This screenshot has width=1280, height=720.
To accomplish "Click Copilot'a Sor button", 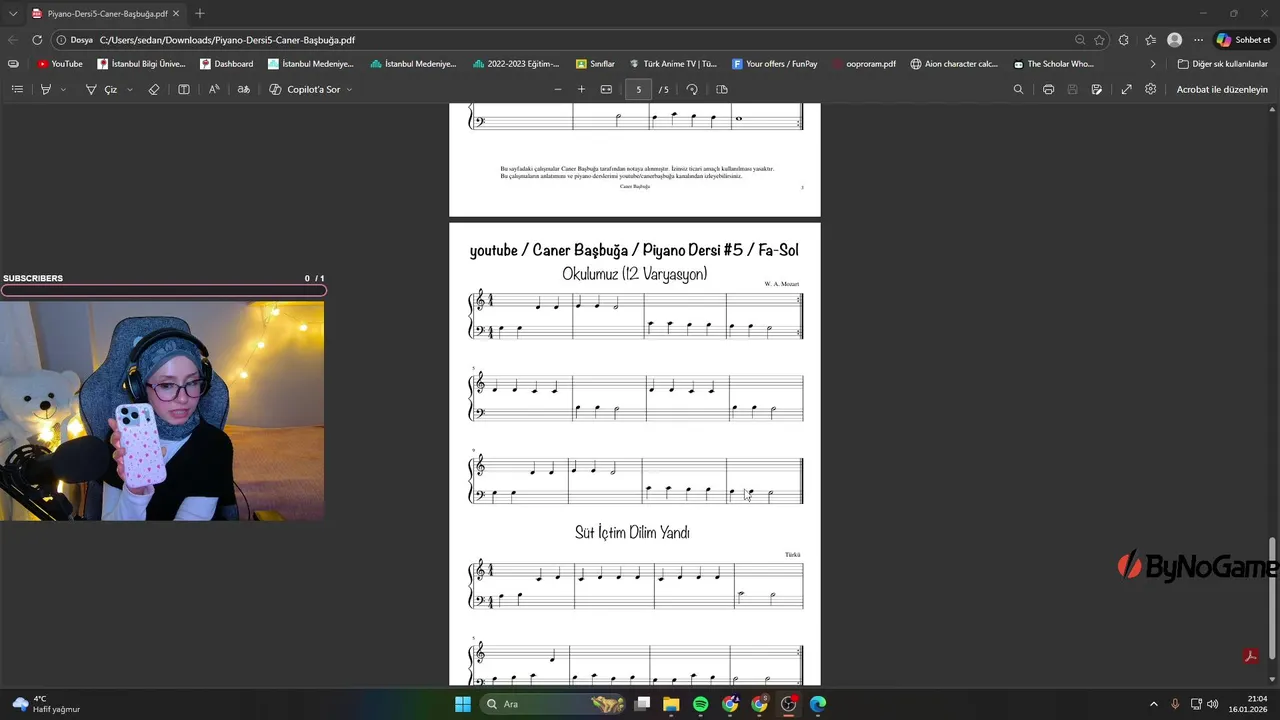I will tap(305, 89).
